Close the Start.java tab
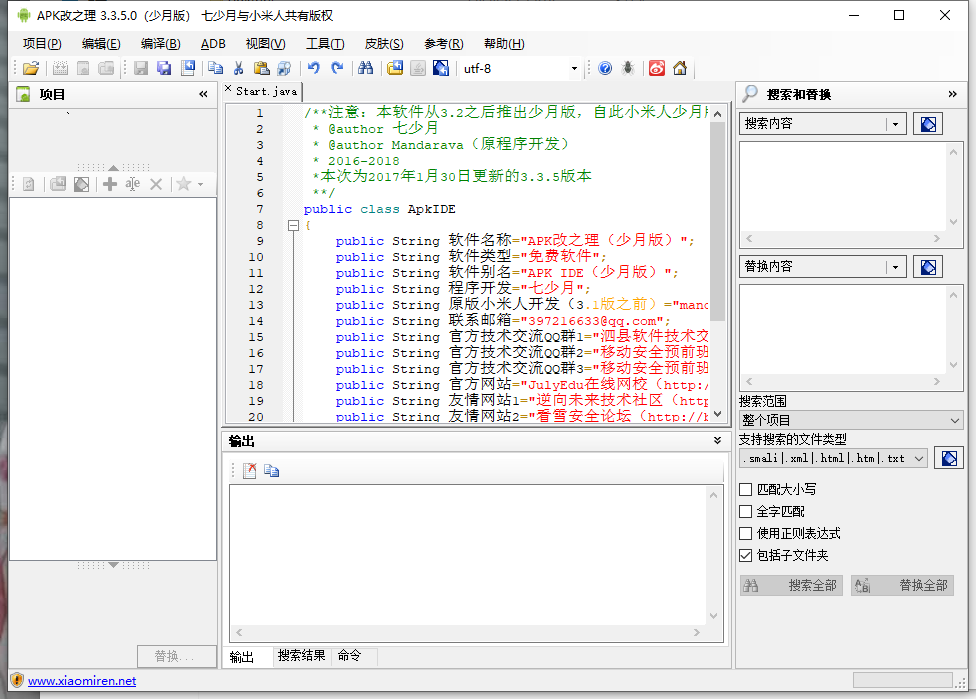This screenshot has height=699, width=976. 228,89
